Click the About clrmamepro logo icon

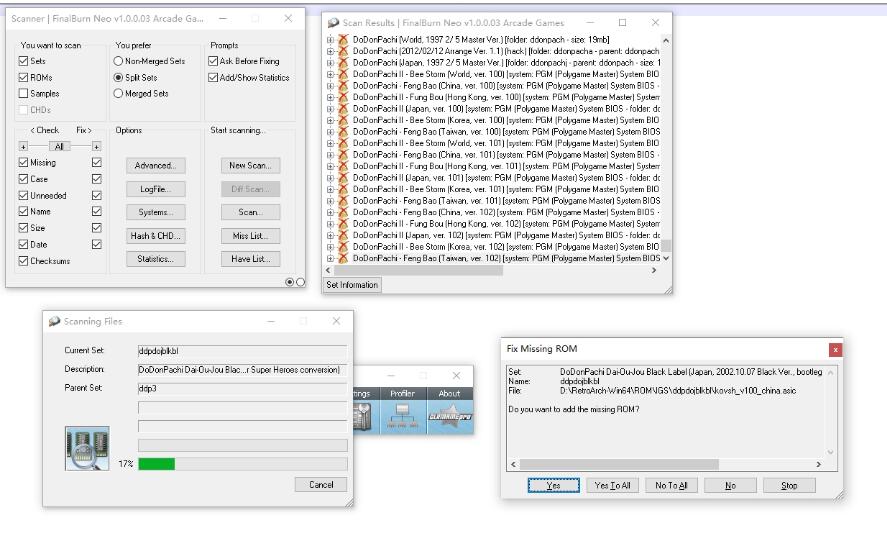450,416
